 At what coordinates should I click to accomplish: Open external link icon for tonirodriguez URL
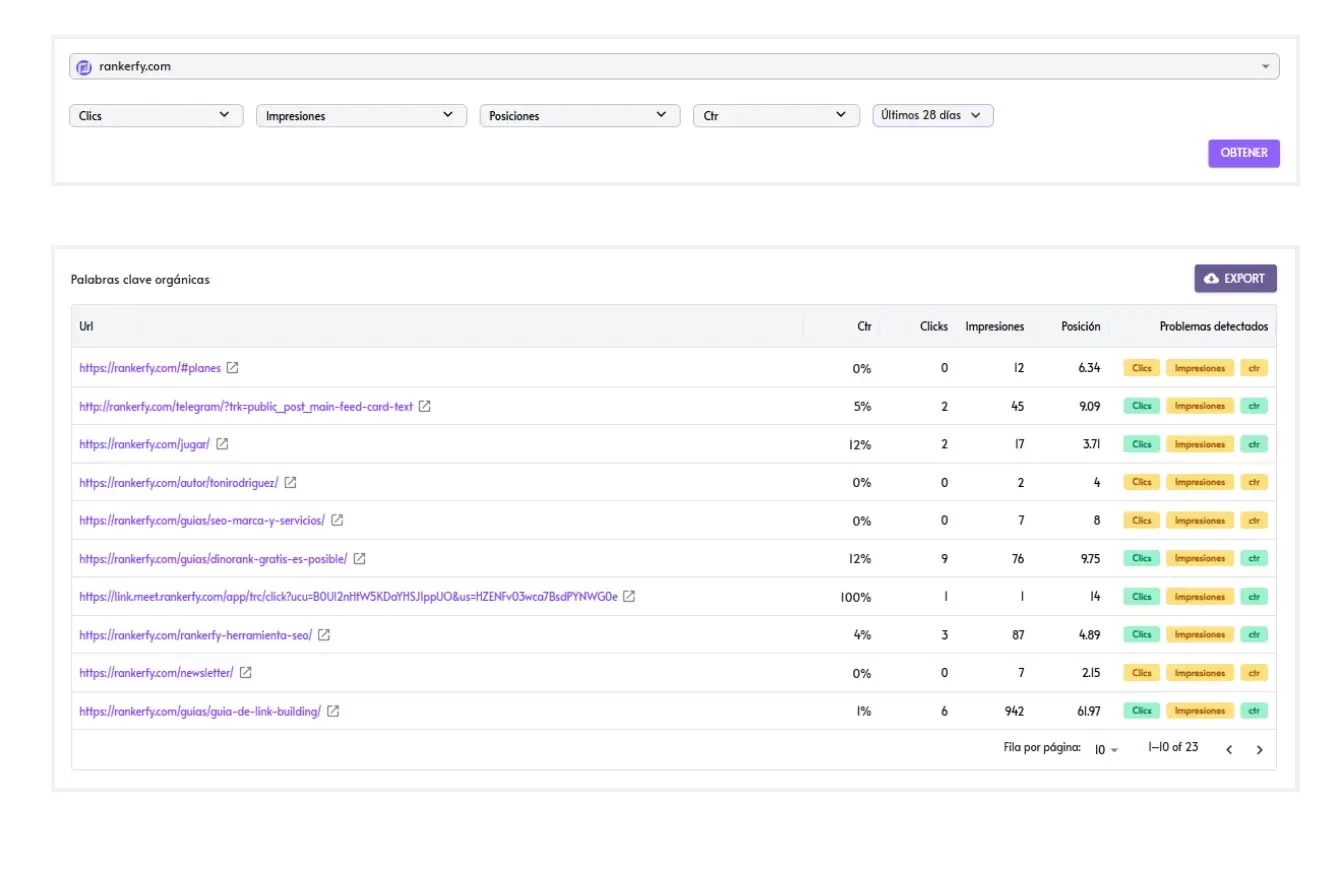tap(290, 482)
